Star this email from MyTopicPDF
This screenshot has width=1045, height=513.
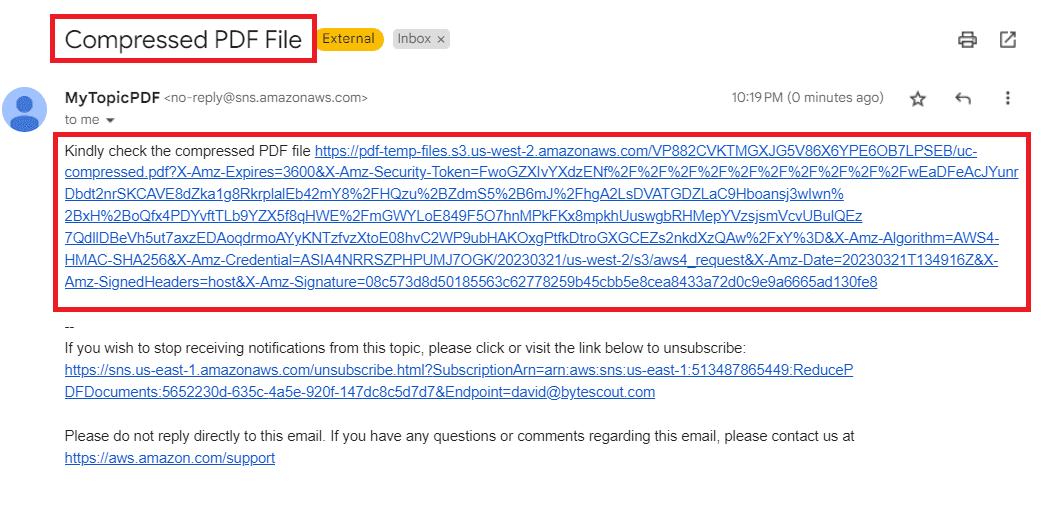tap(918, 98)
